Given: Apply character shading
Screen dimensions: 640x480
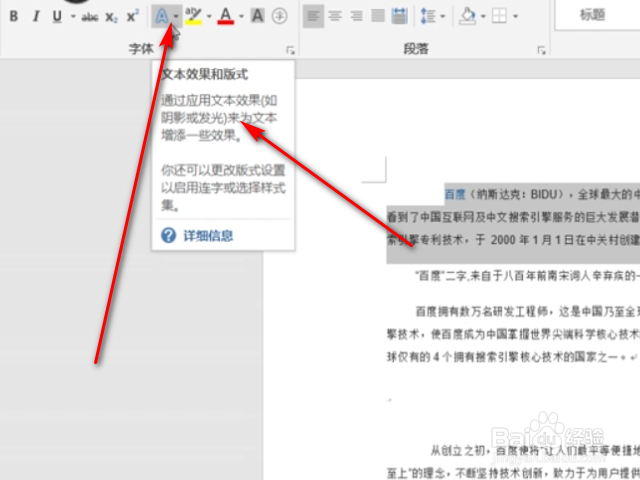Looking at the screenshot, I should pyautogui.click(x=258, y=16).
